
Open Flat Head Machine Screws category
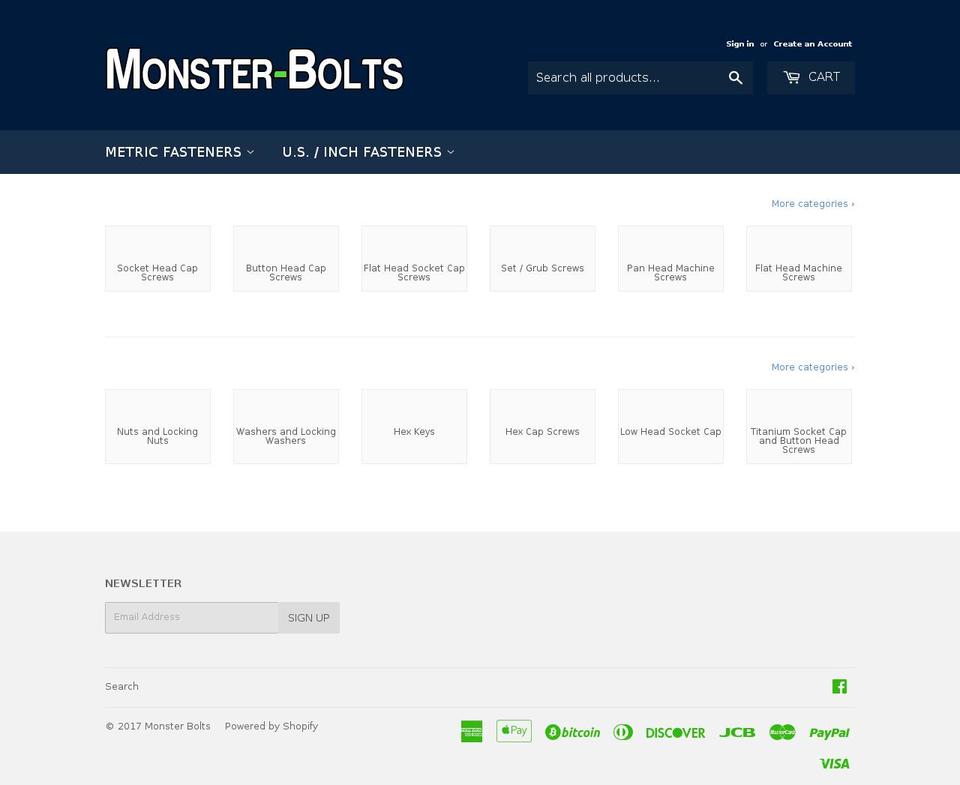[799, 258]
